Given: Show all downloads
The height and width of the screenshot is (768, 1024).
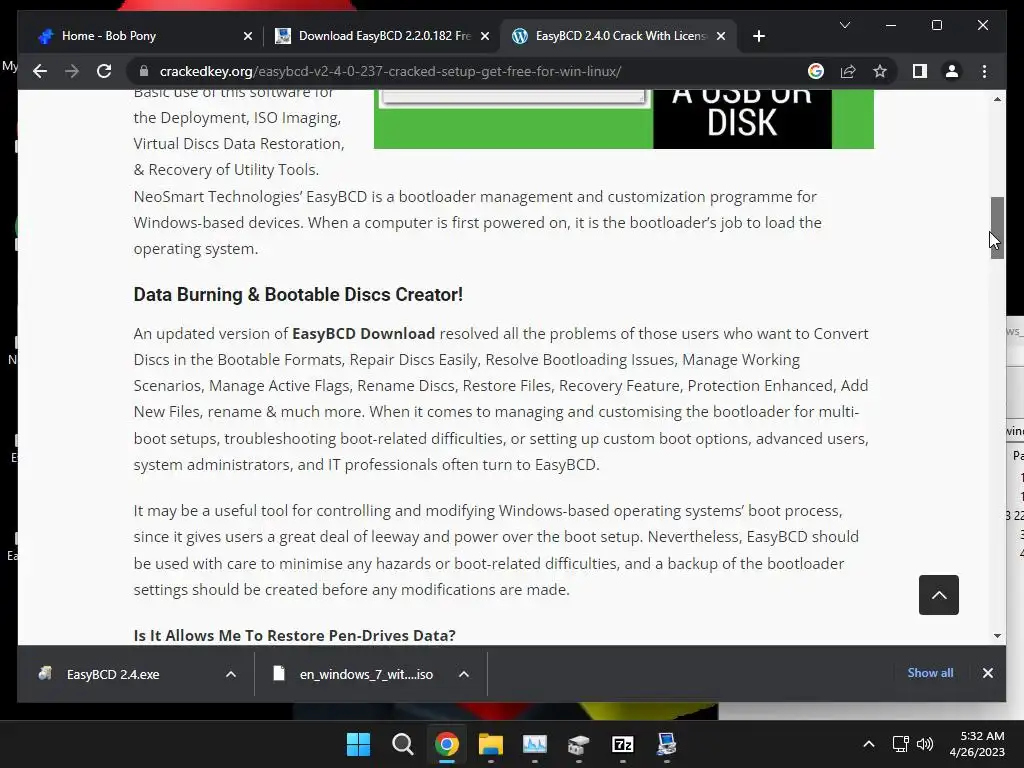Looking at the screenshot, I should 930,673.
